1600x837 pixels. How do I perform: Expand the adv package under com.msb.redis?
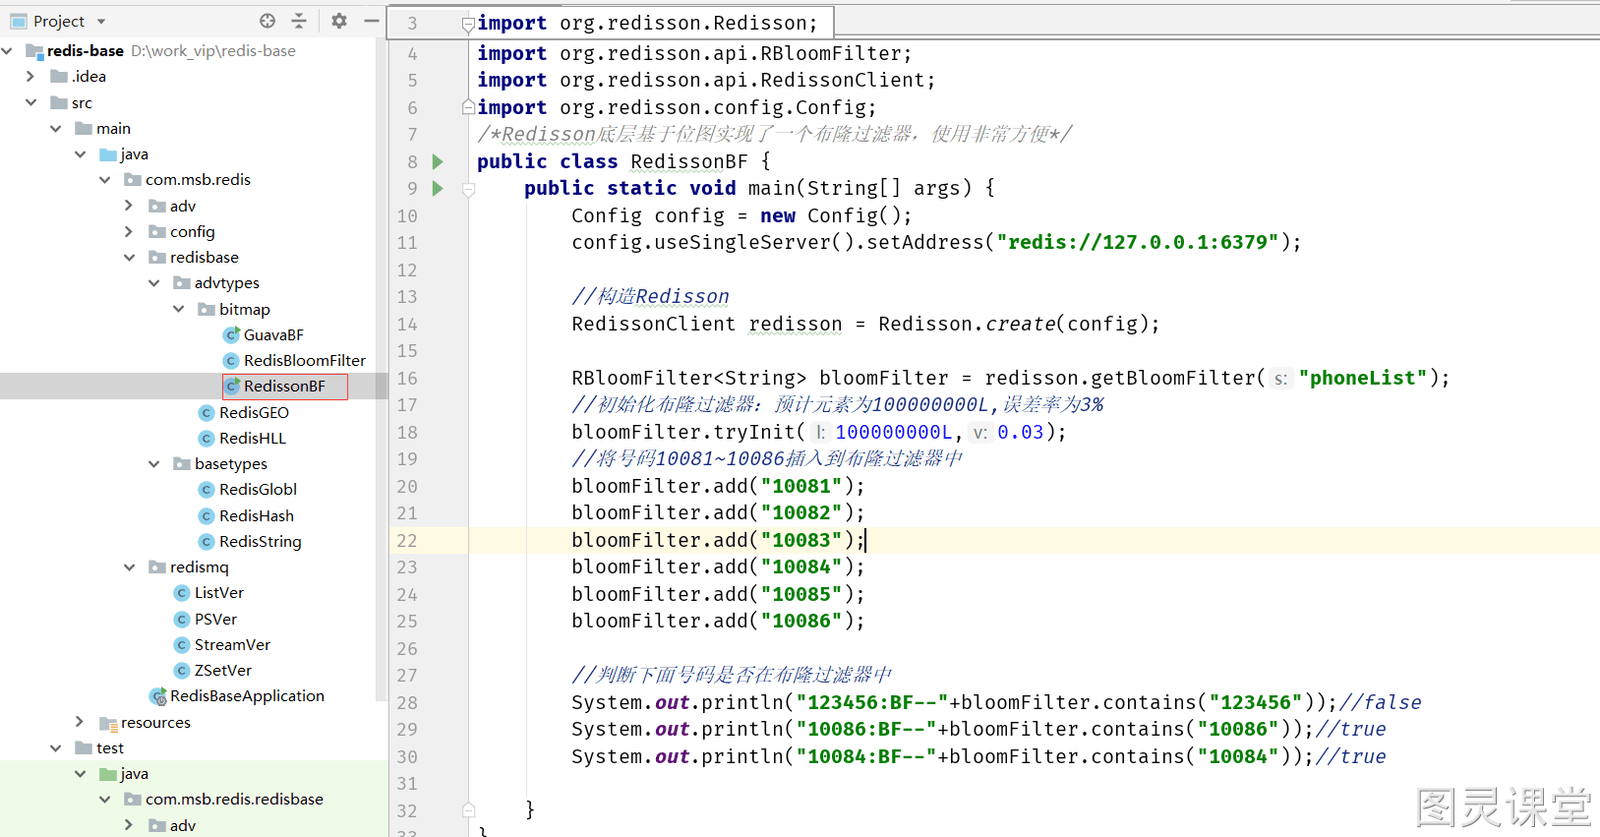click(129, 206)
